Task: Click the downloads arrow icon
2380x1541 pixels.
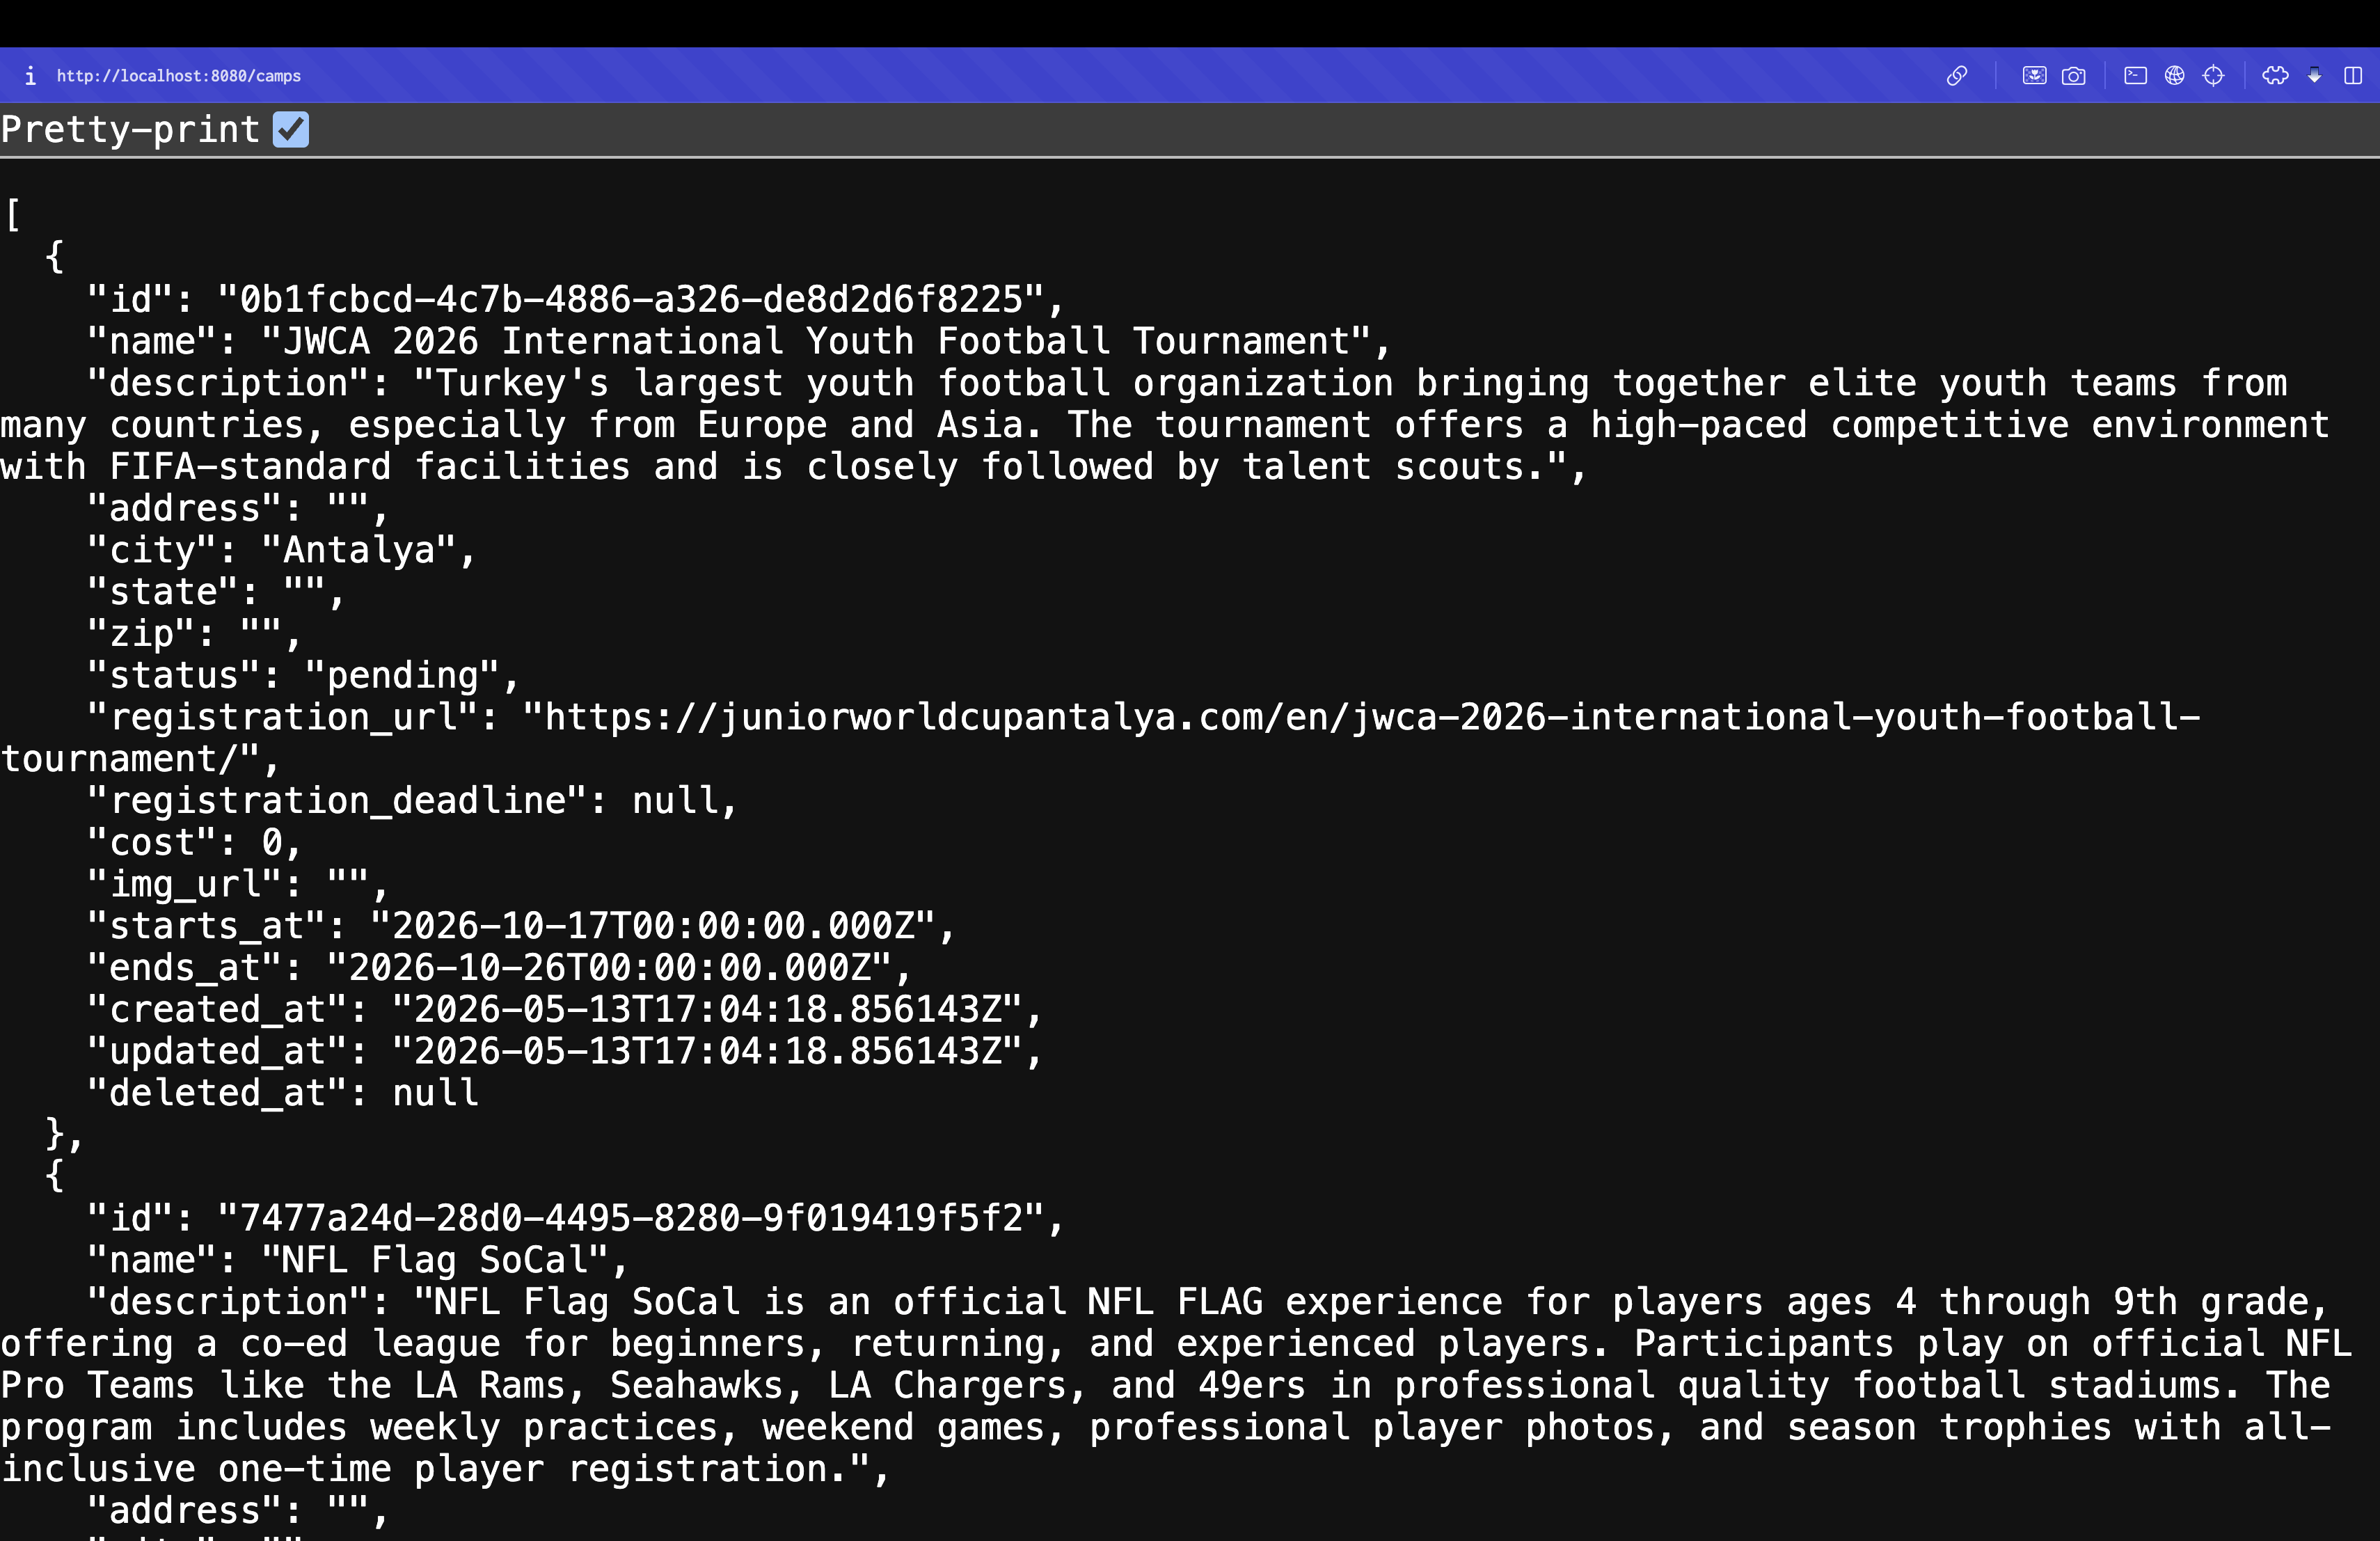Action: click(x=2314, y=76)
